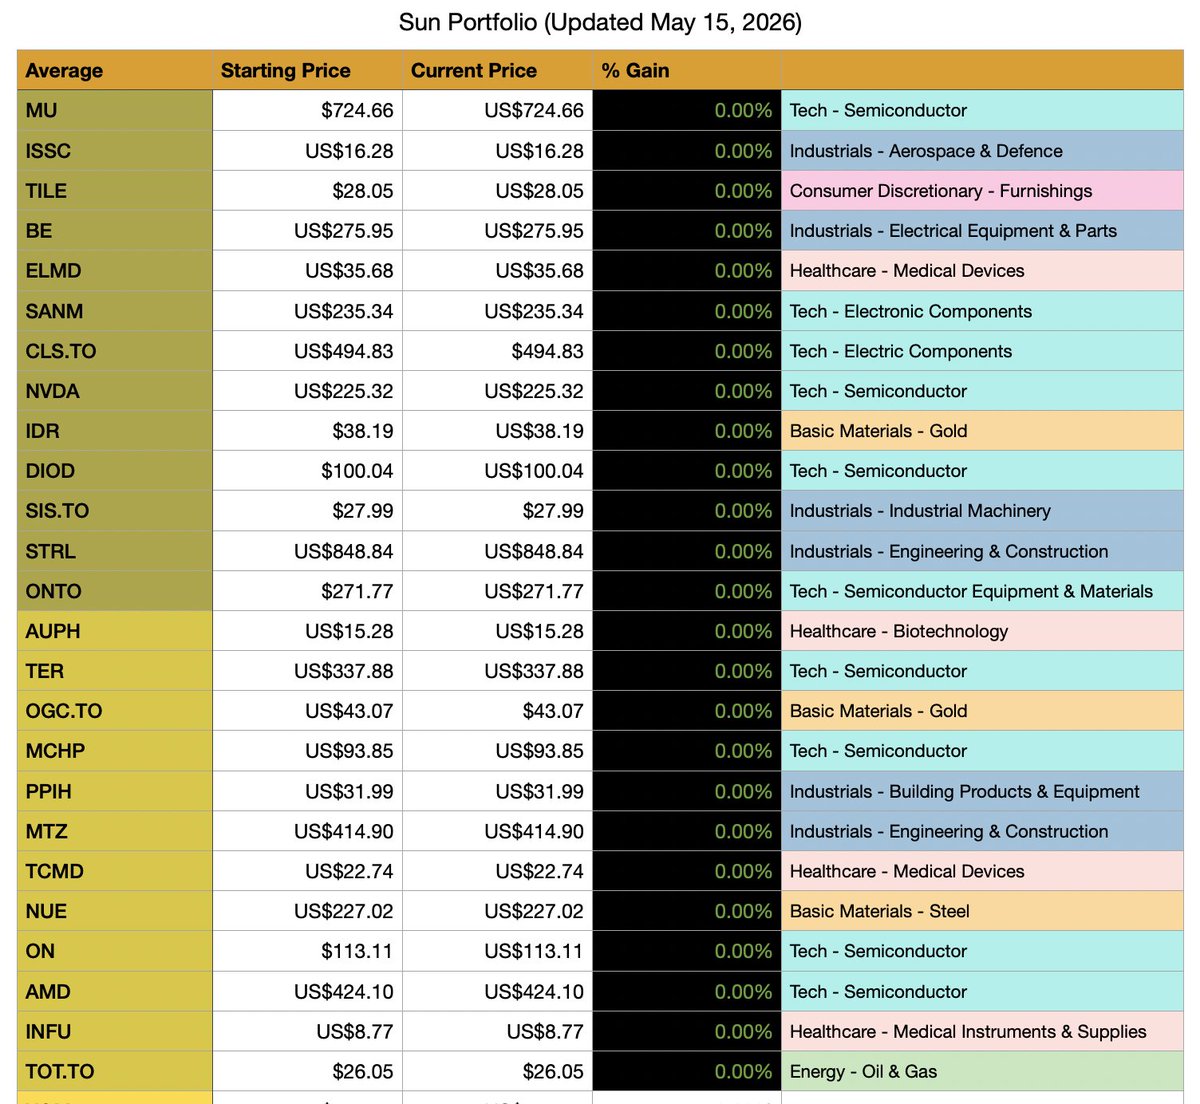Select Basic Materials - Steel cell

[x=982, y=911]
